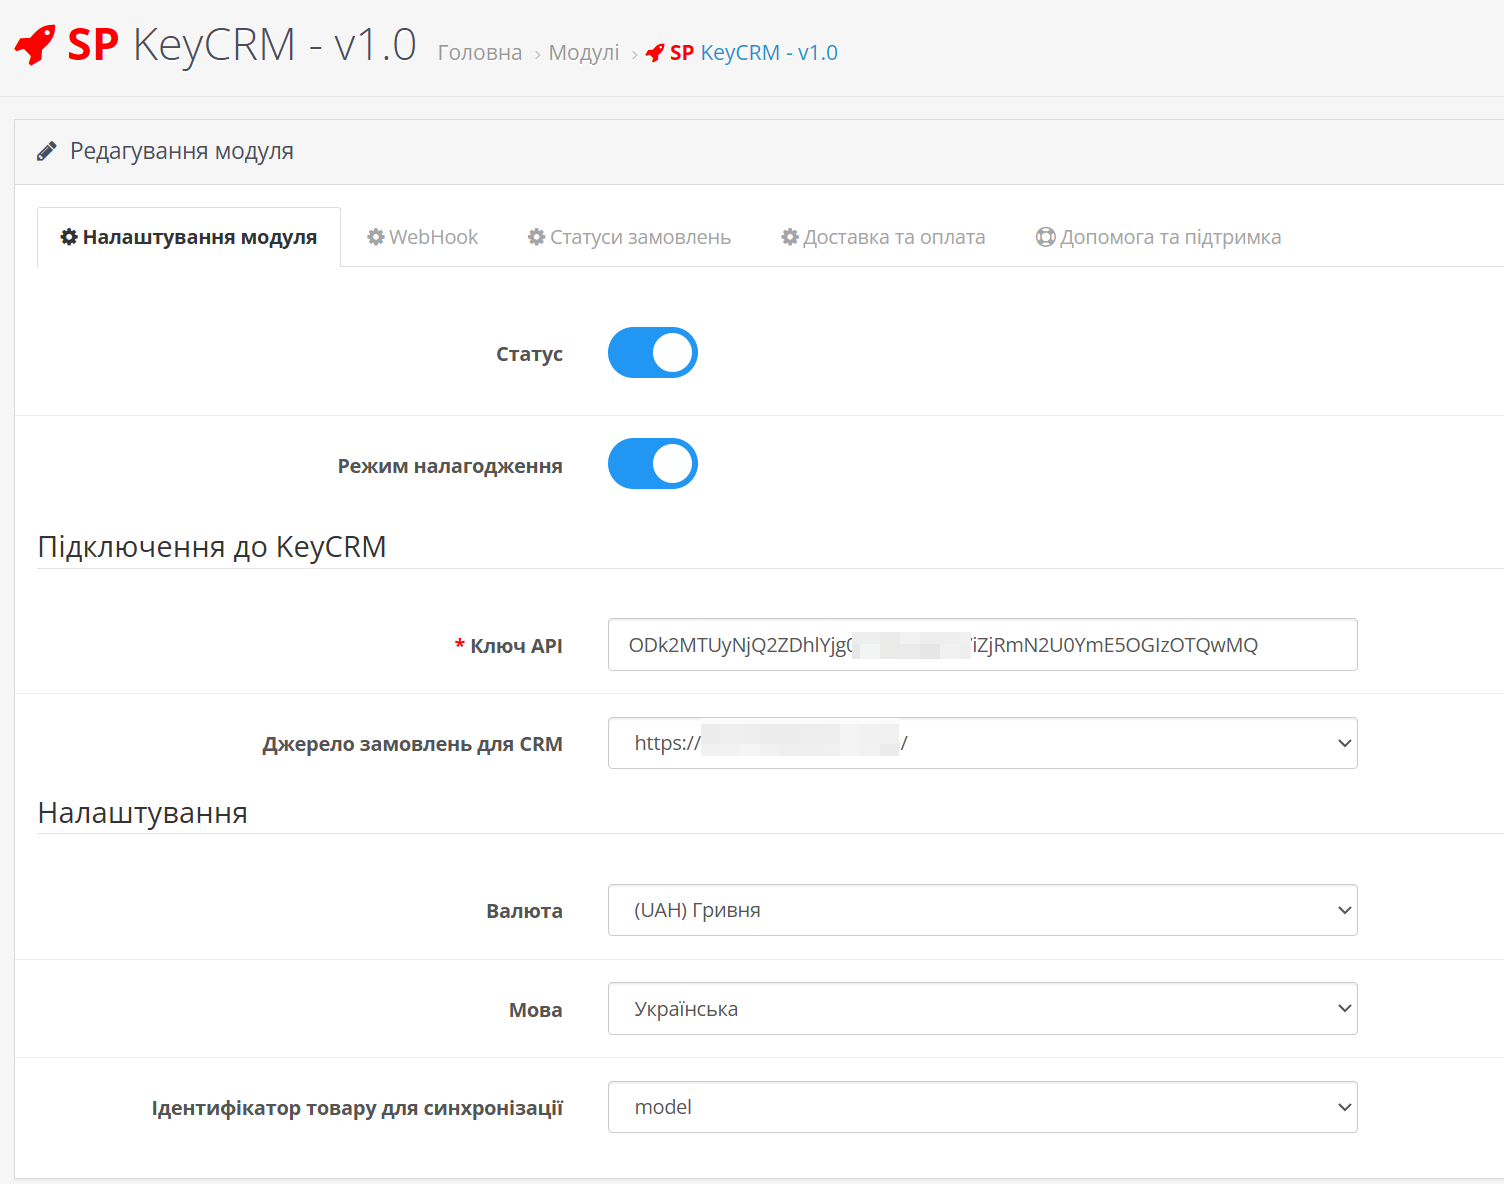The height and width of the screenshot is (1184, 1504).
Task: Follow the Модулі breadcrumb link
Action: [584, 53]
